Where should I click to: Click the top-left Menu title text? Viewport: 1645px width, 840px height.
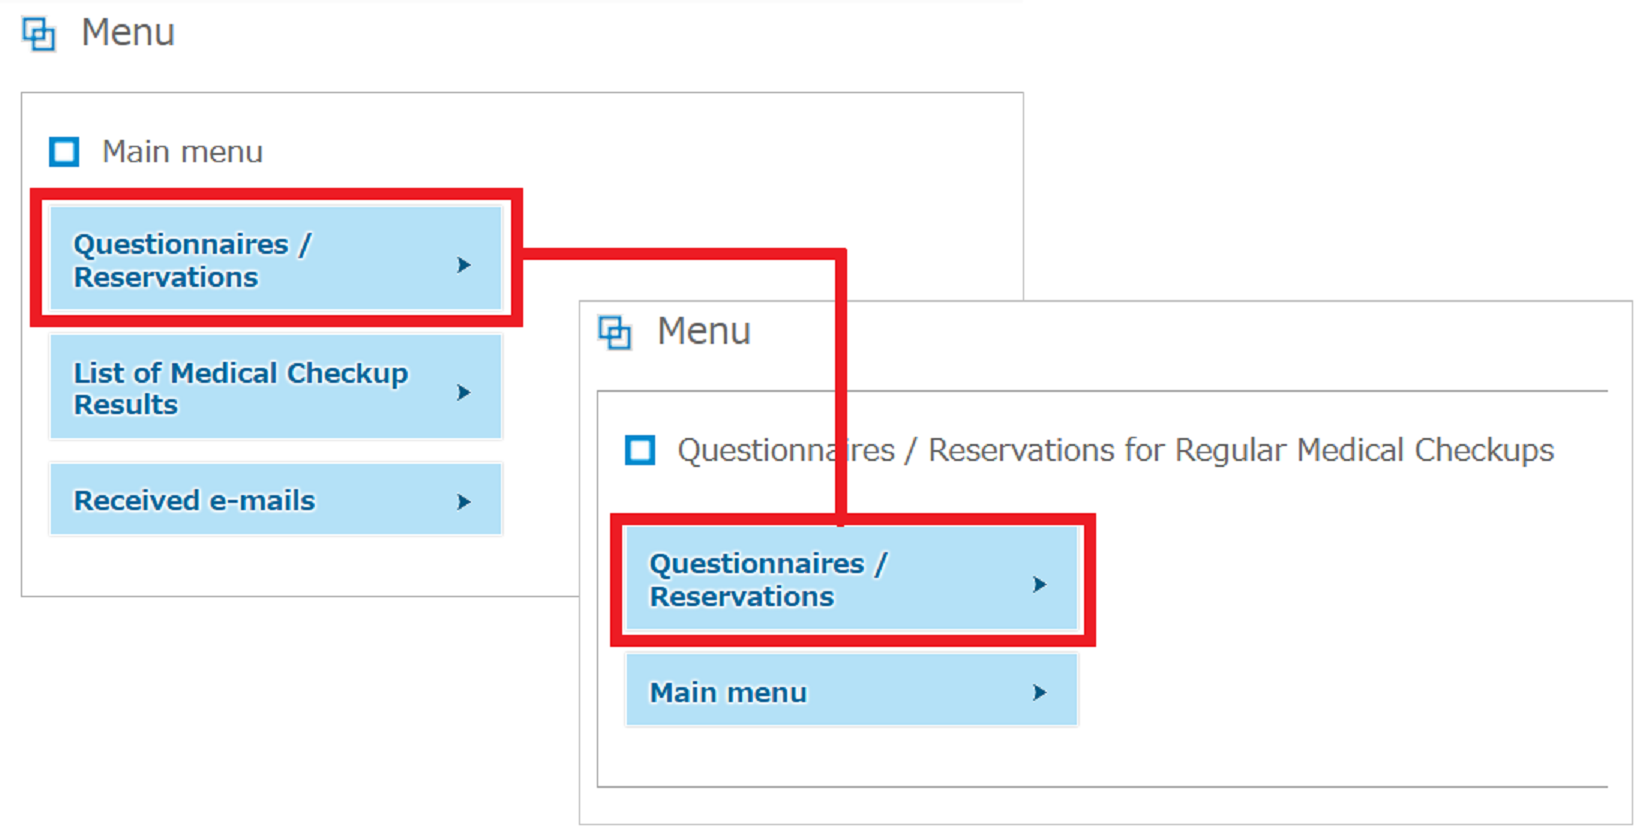pyautogui.click(x=128, y=33)
